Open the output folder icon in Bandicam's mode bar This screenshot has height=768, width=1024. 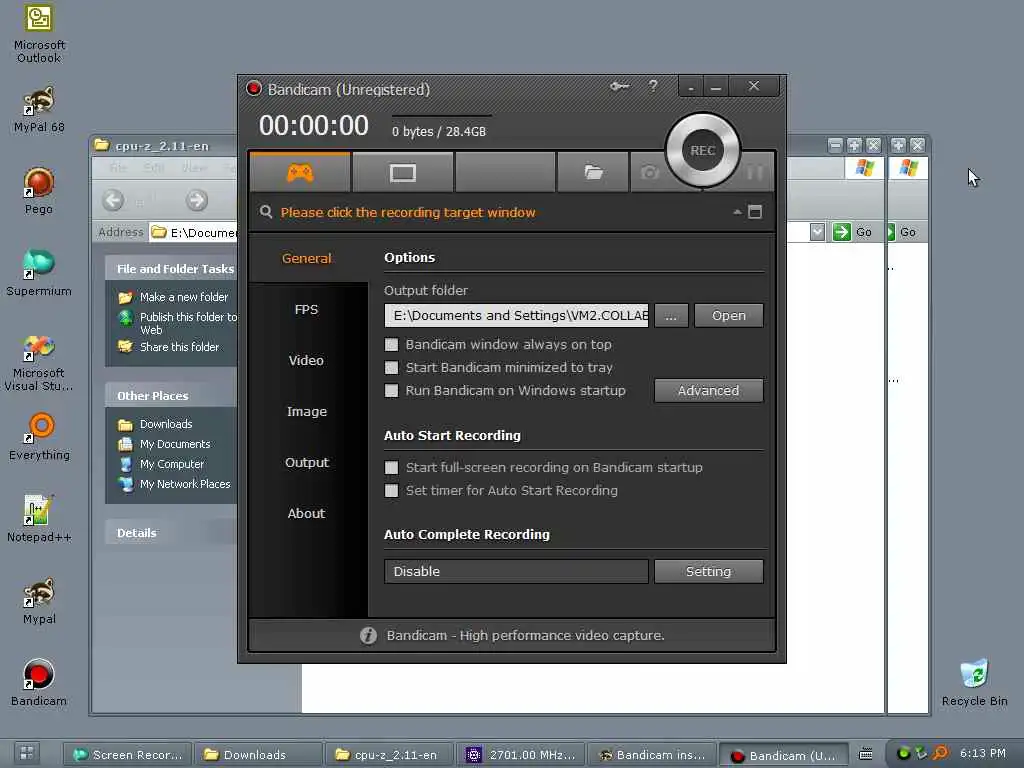(593, 172)
